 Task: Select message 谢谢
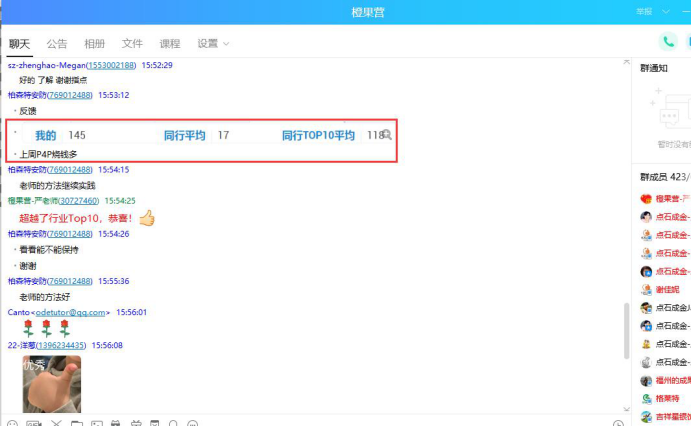28,266
